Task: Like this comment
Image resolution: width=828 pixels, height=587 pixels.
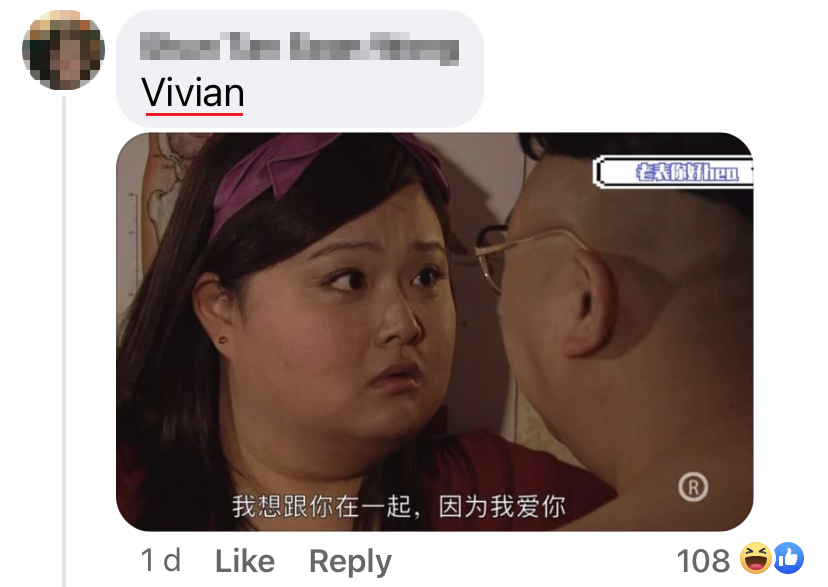Action: (x=245, y=561)
